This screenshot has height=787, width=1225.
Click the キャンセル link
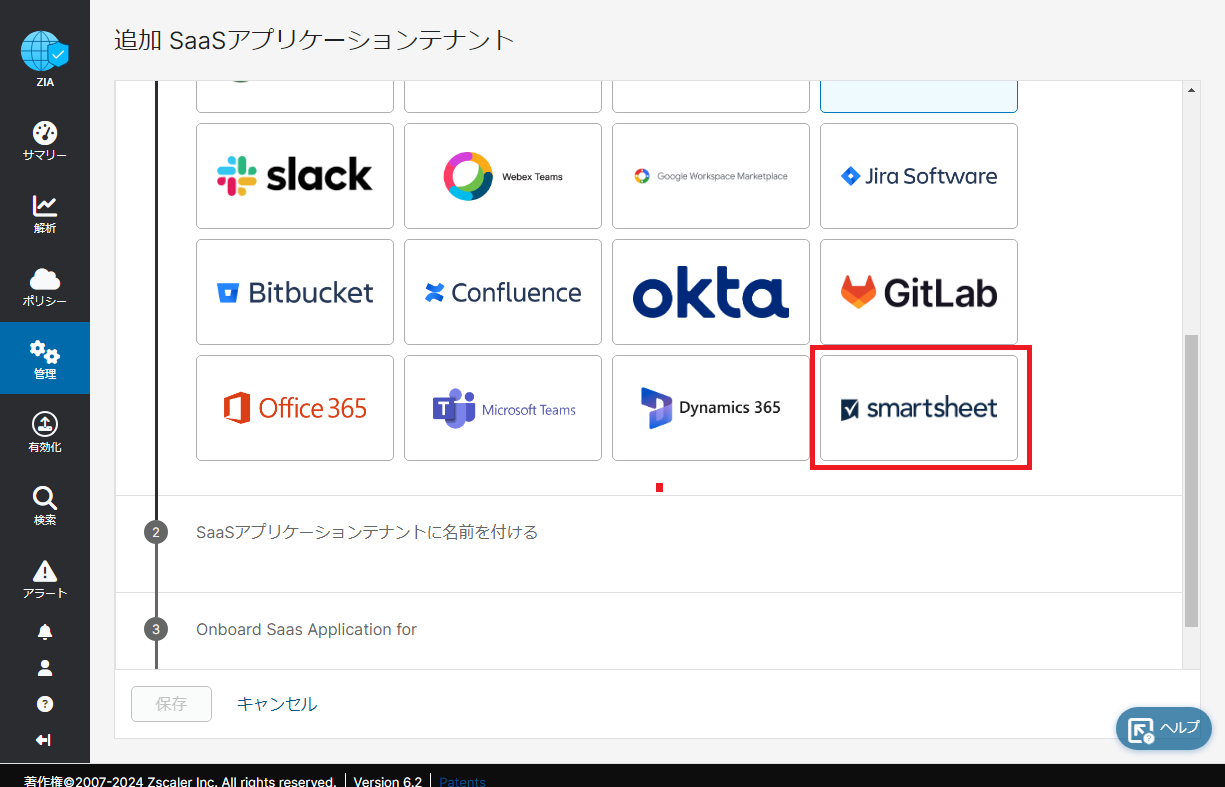[x=277, y=704]
